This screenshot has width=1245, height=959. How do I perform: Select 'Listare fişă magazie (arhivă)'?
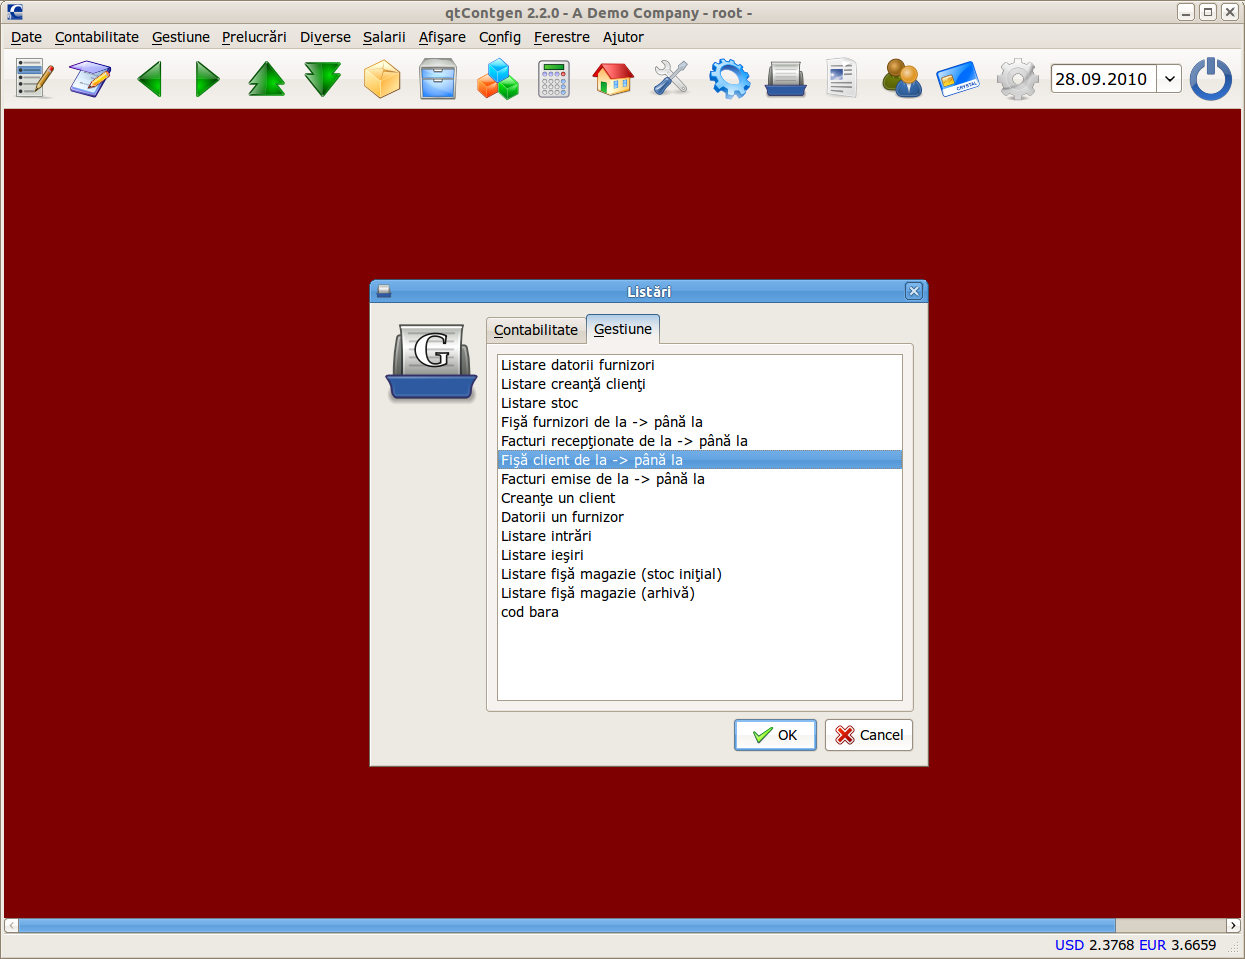700,593
